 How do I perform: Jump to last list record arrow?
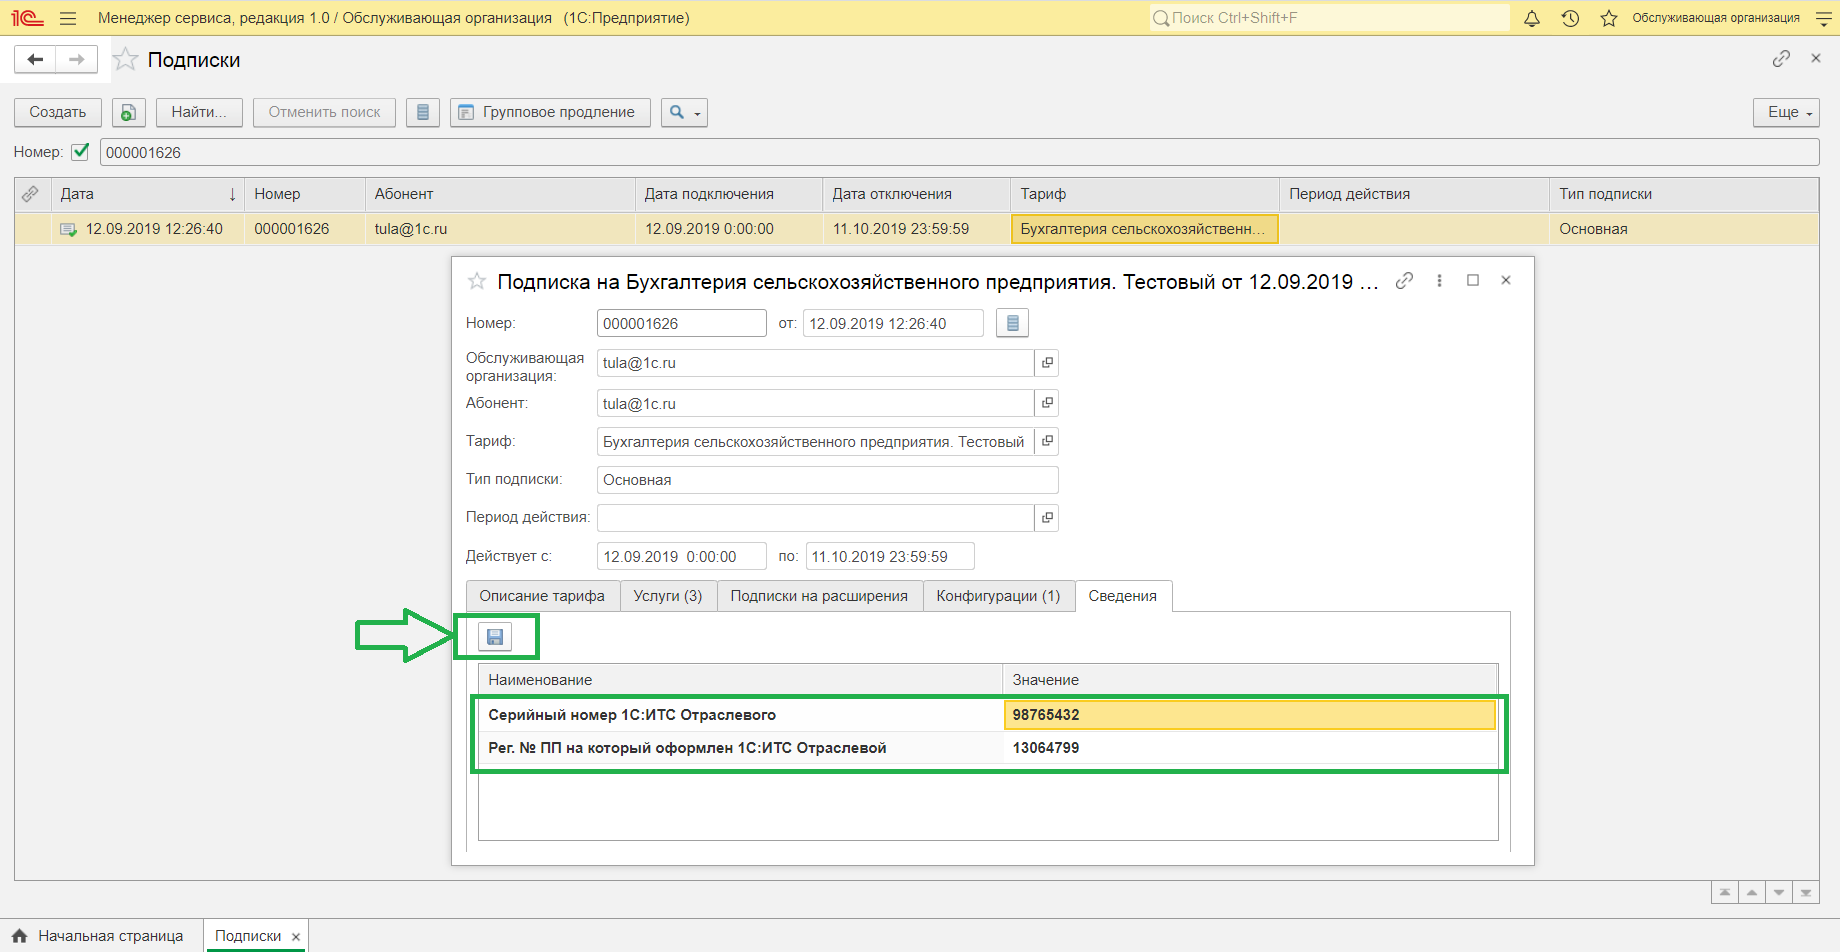click(x=1806, y=892)
